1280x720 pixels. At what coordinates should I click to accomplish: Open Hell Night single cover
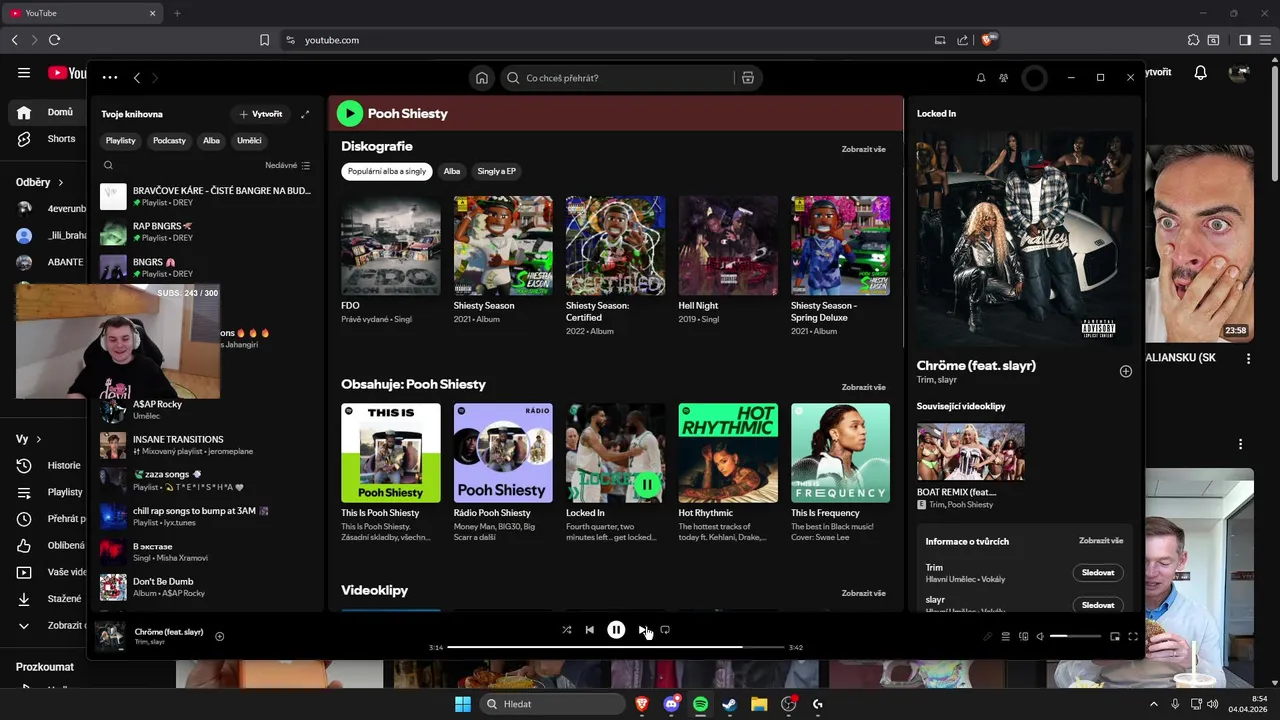[728, 245]
